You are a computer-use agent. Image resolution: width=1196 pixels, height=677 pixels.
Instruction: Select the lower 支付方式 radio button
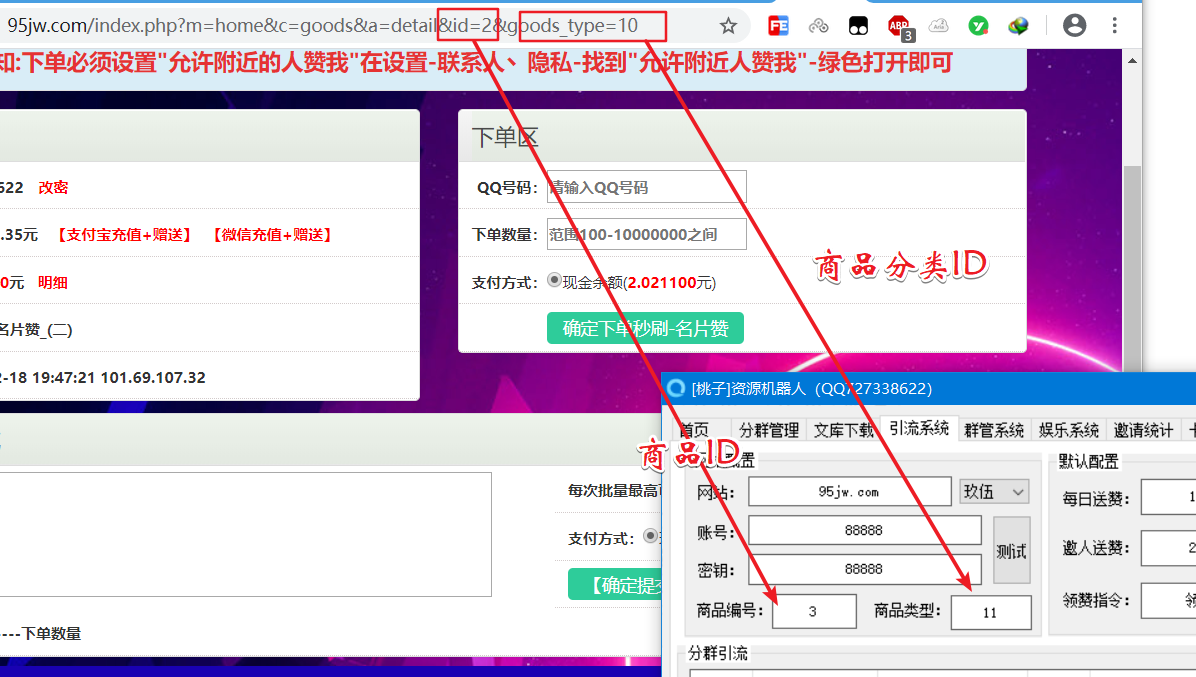650,536
